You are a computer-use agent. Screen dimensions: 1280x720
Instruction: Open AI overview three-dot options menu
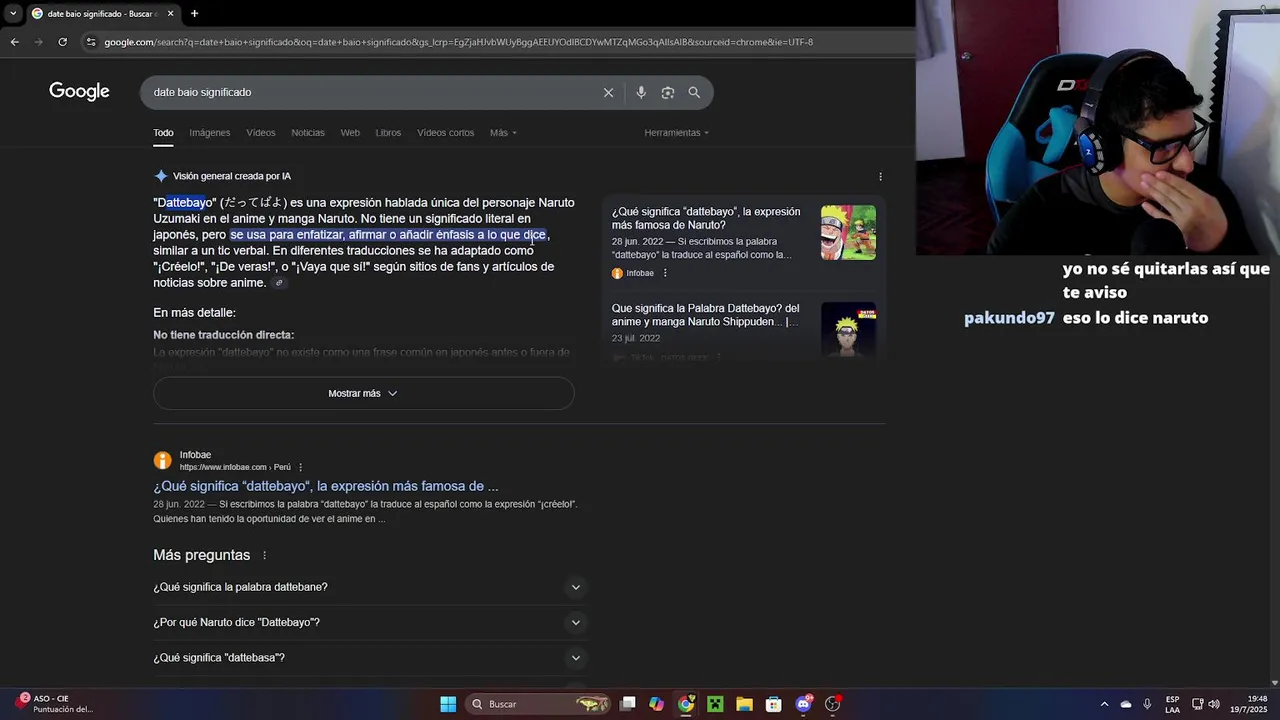point(880,177)
